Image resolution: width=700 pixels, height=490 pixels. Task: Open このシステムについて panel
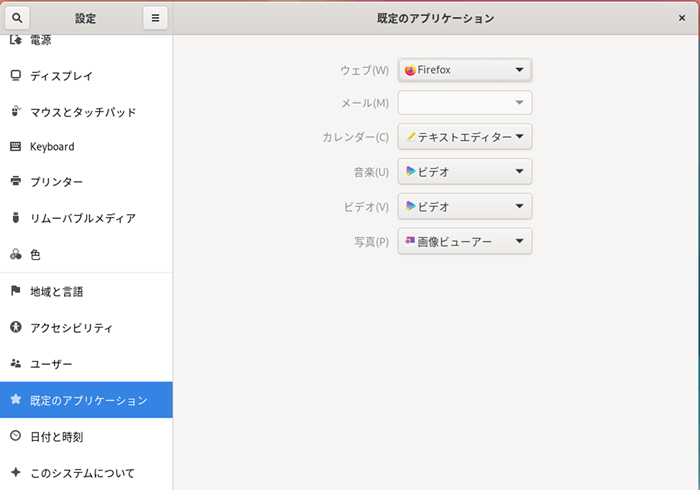pyautogui.click(x=82, y=472)
